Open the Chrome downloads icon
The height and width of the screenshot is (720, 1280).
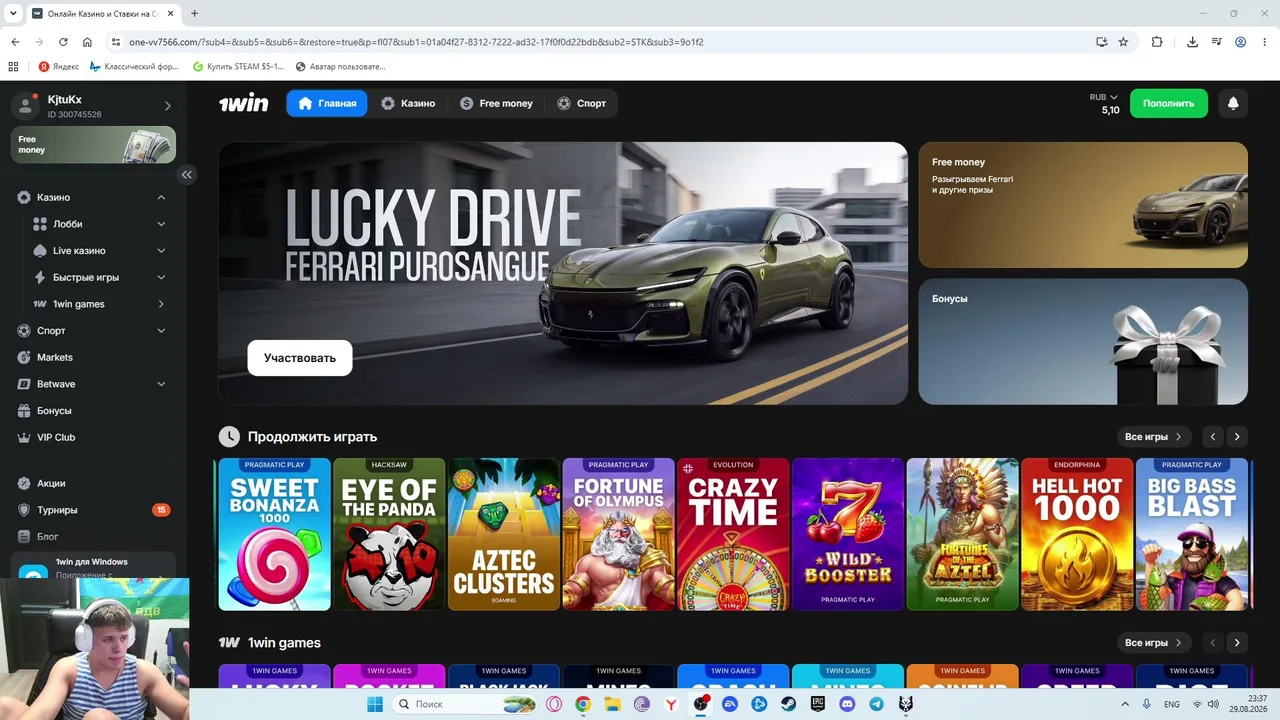[1192, 42]
